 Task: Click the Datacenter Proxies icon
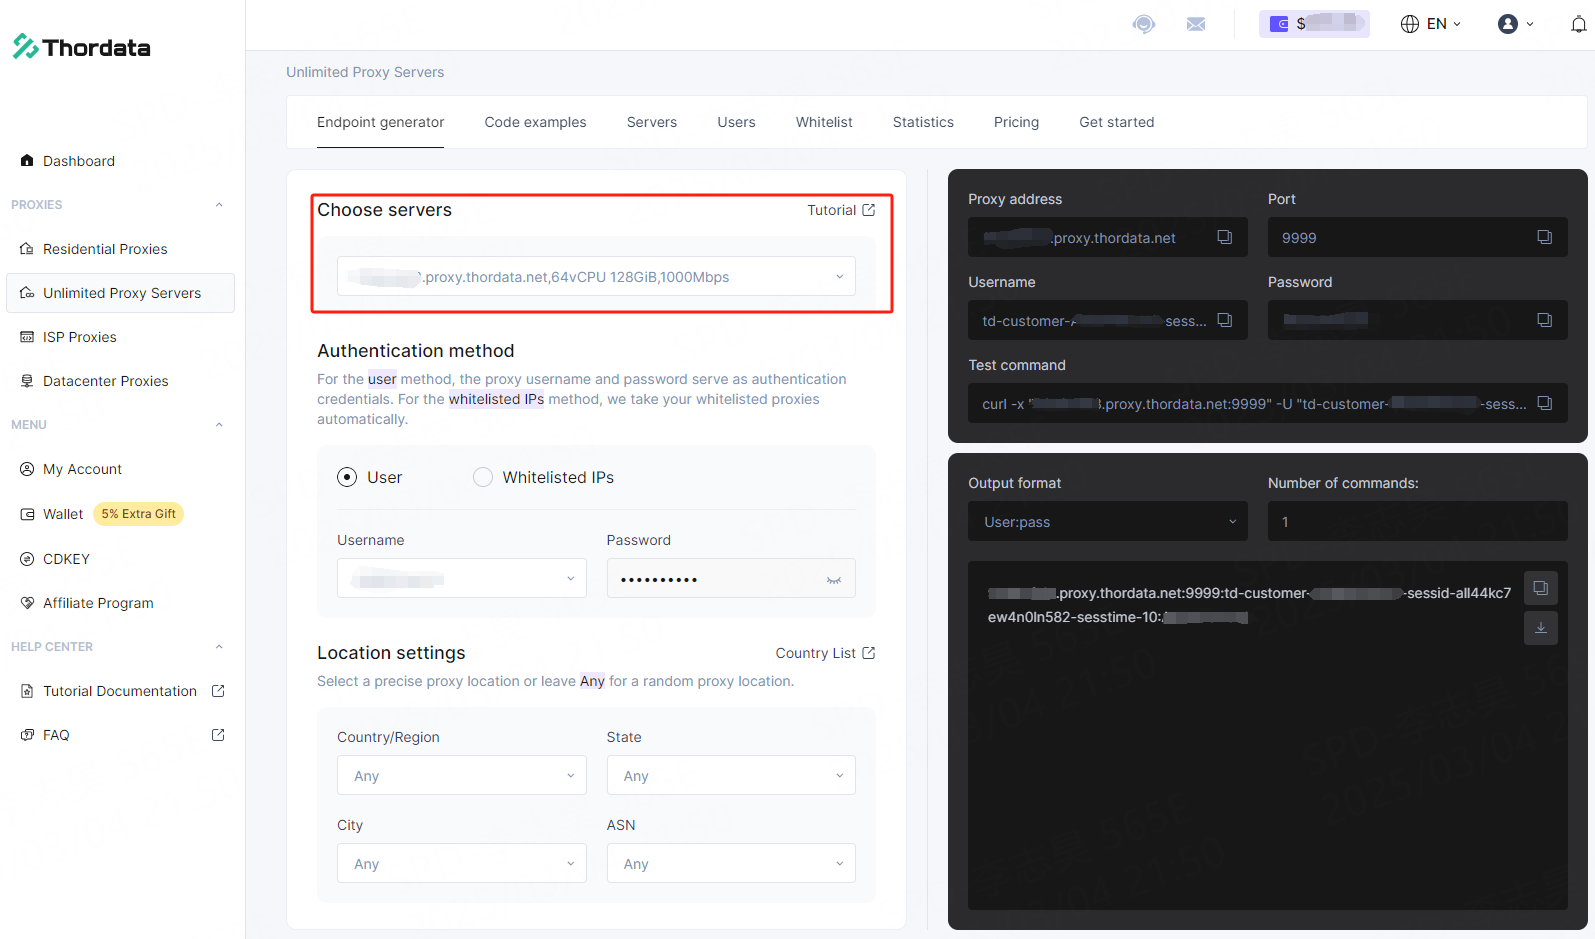pyautogui.click(x=27, y=380)
